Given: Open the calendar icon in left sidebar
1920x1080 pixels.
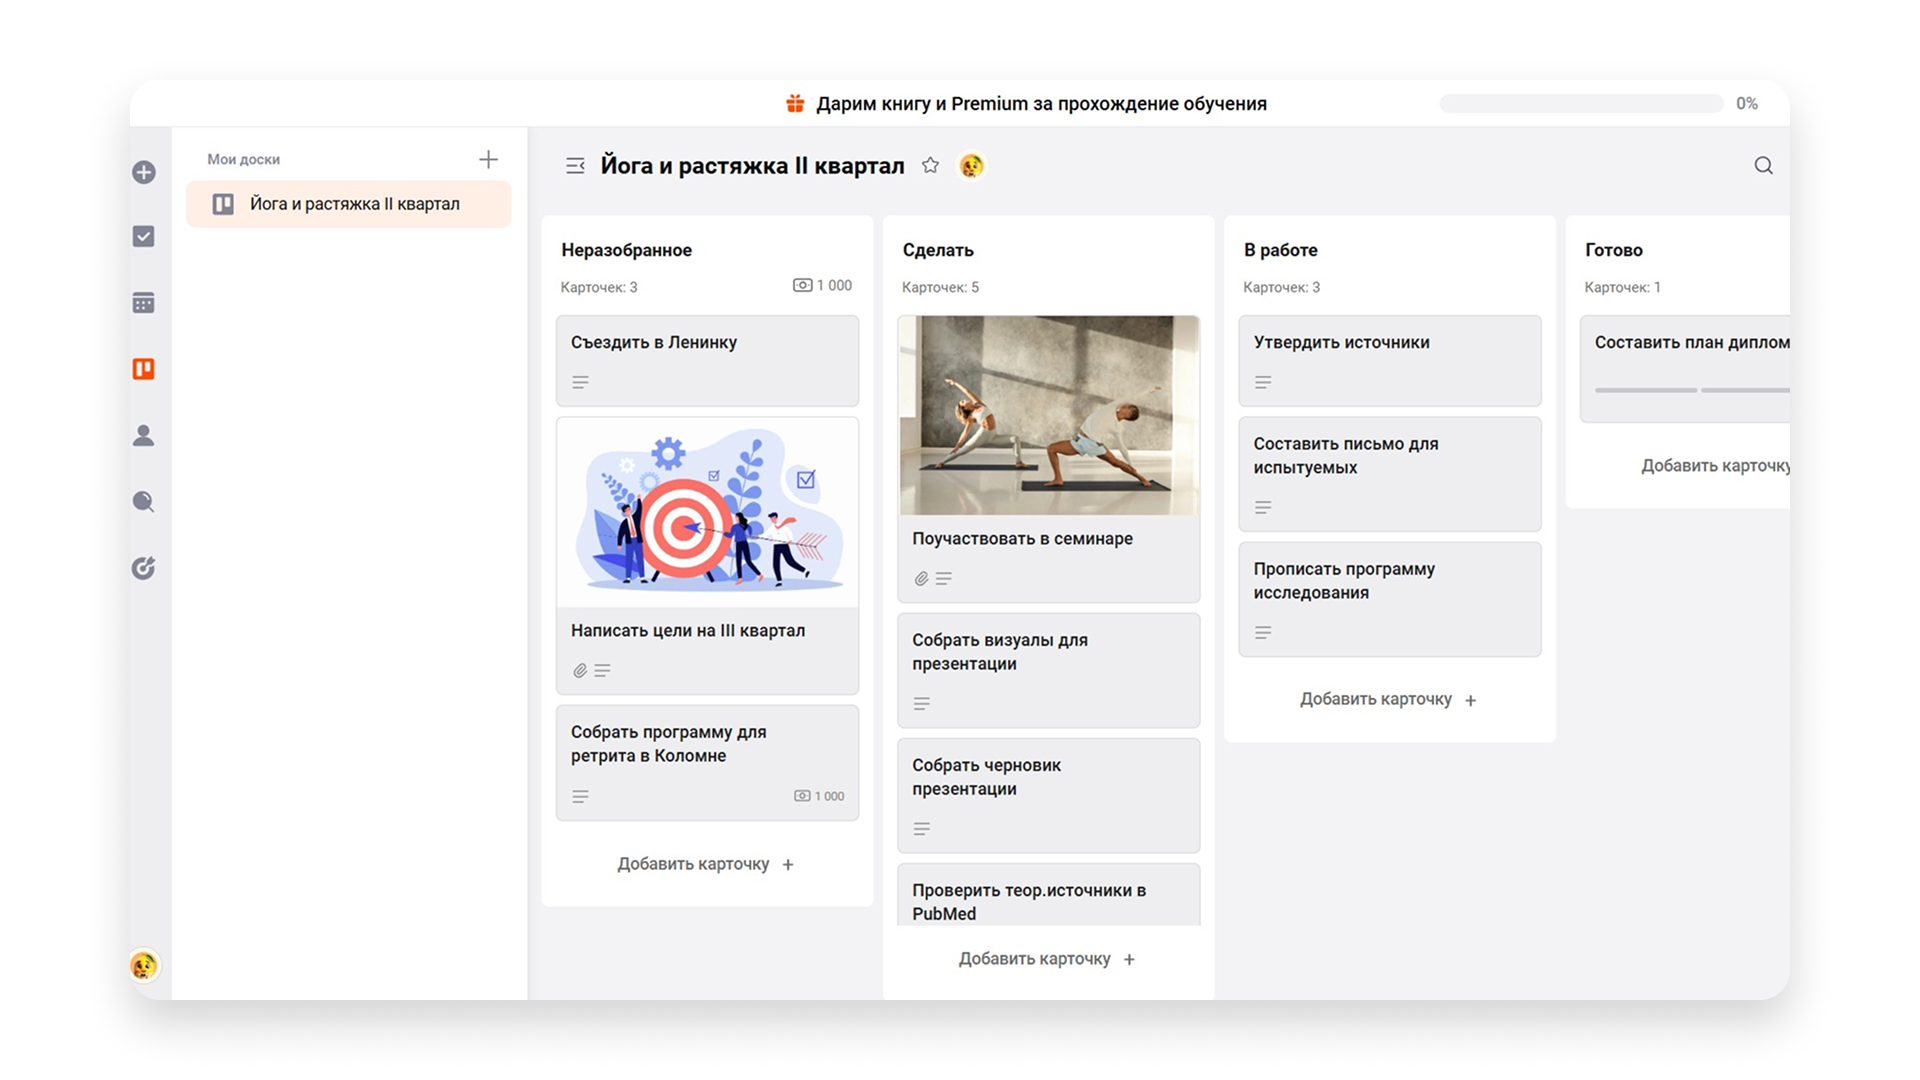Looking at the screenshot, I should pyautogui.click(x=144, y=302).
